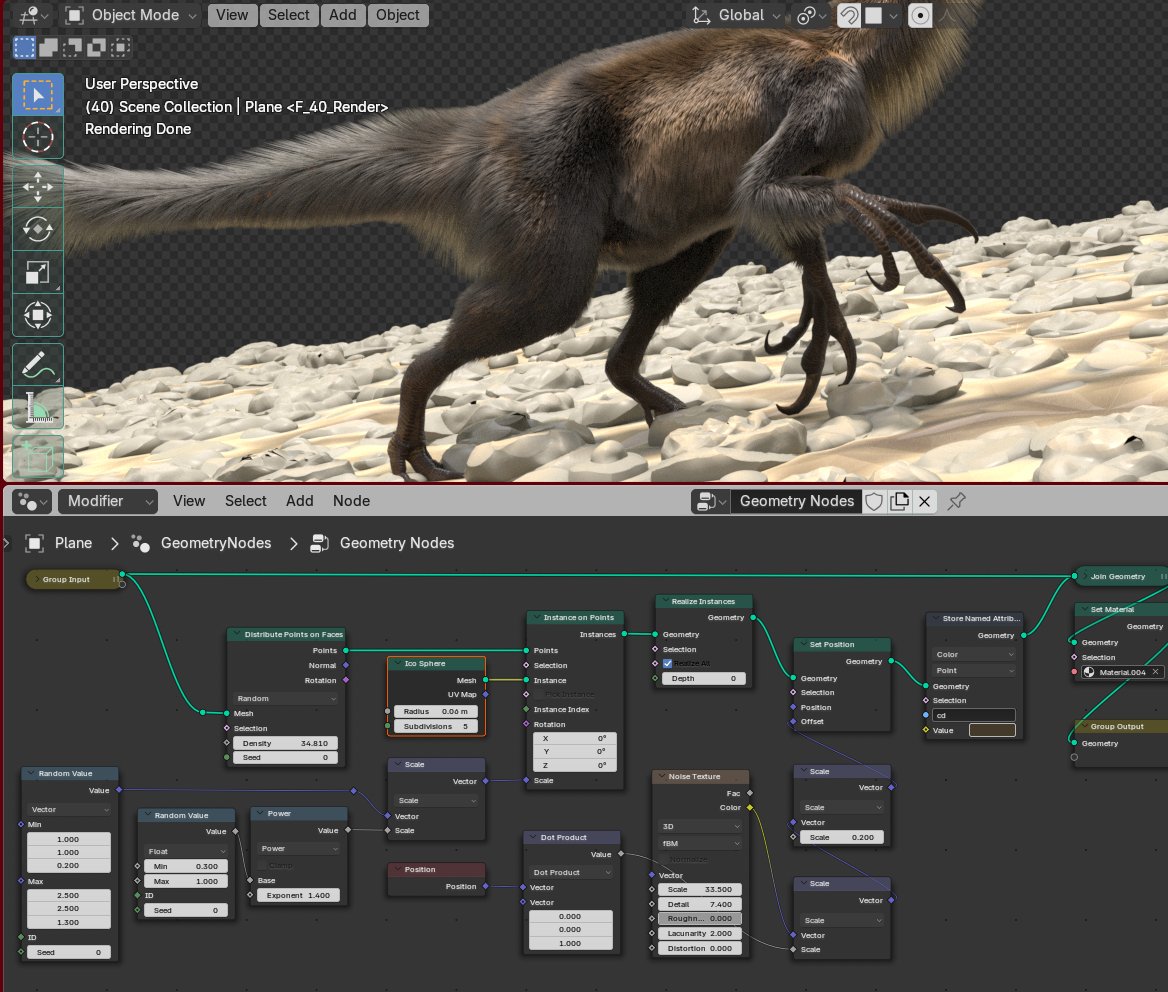Select the Select Box tool

coord(38,95)
